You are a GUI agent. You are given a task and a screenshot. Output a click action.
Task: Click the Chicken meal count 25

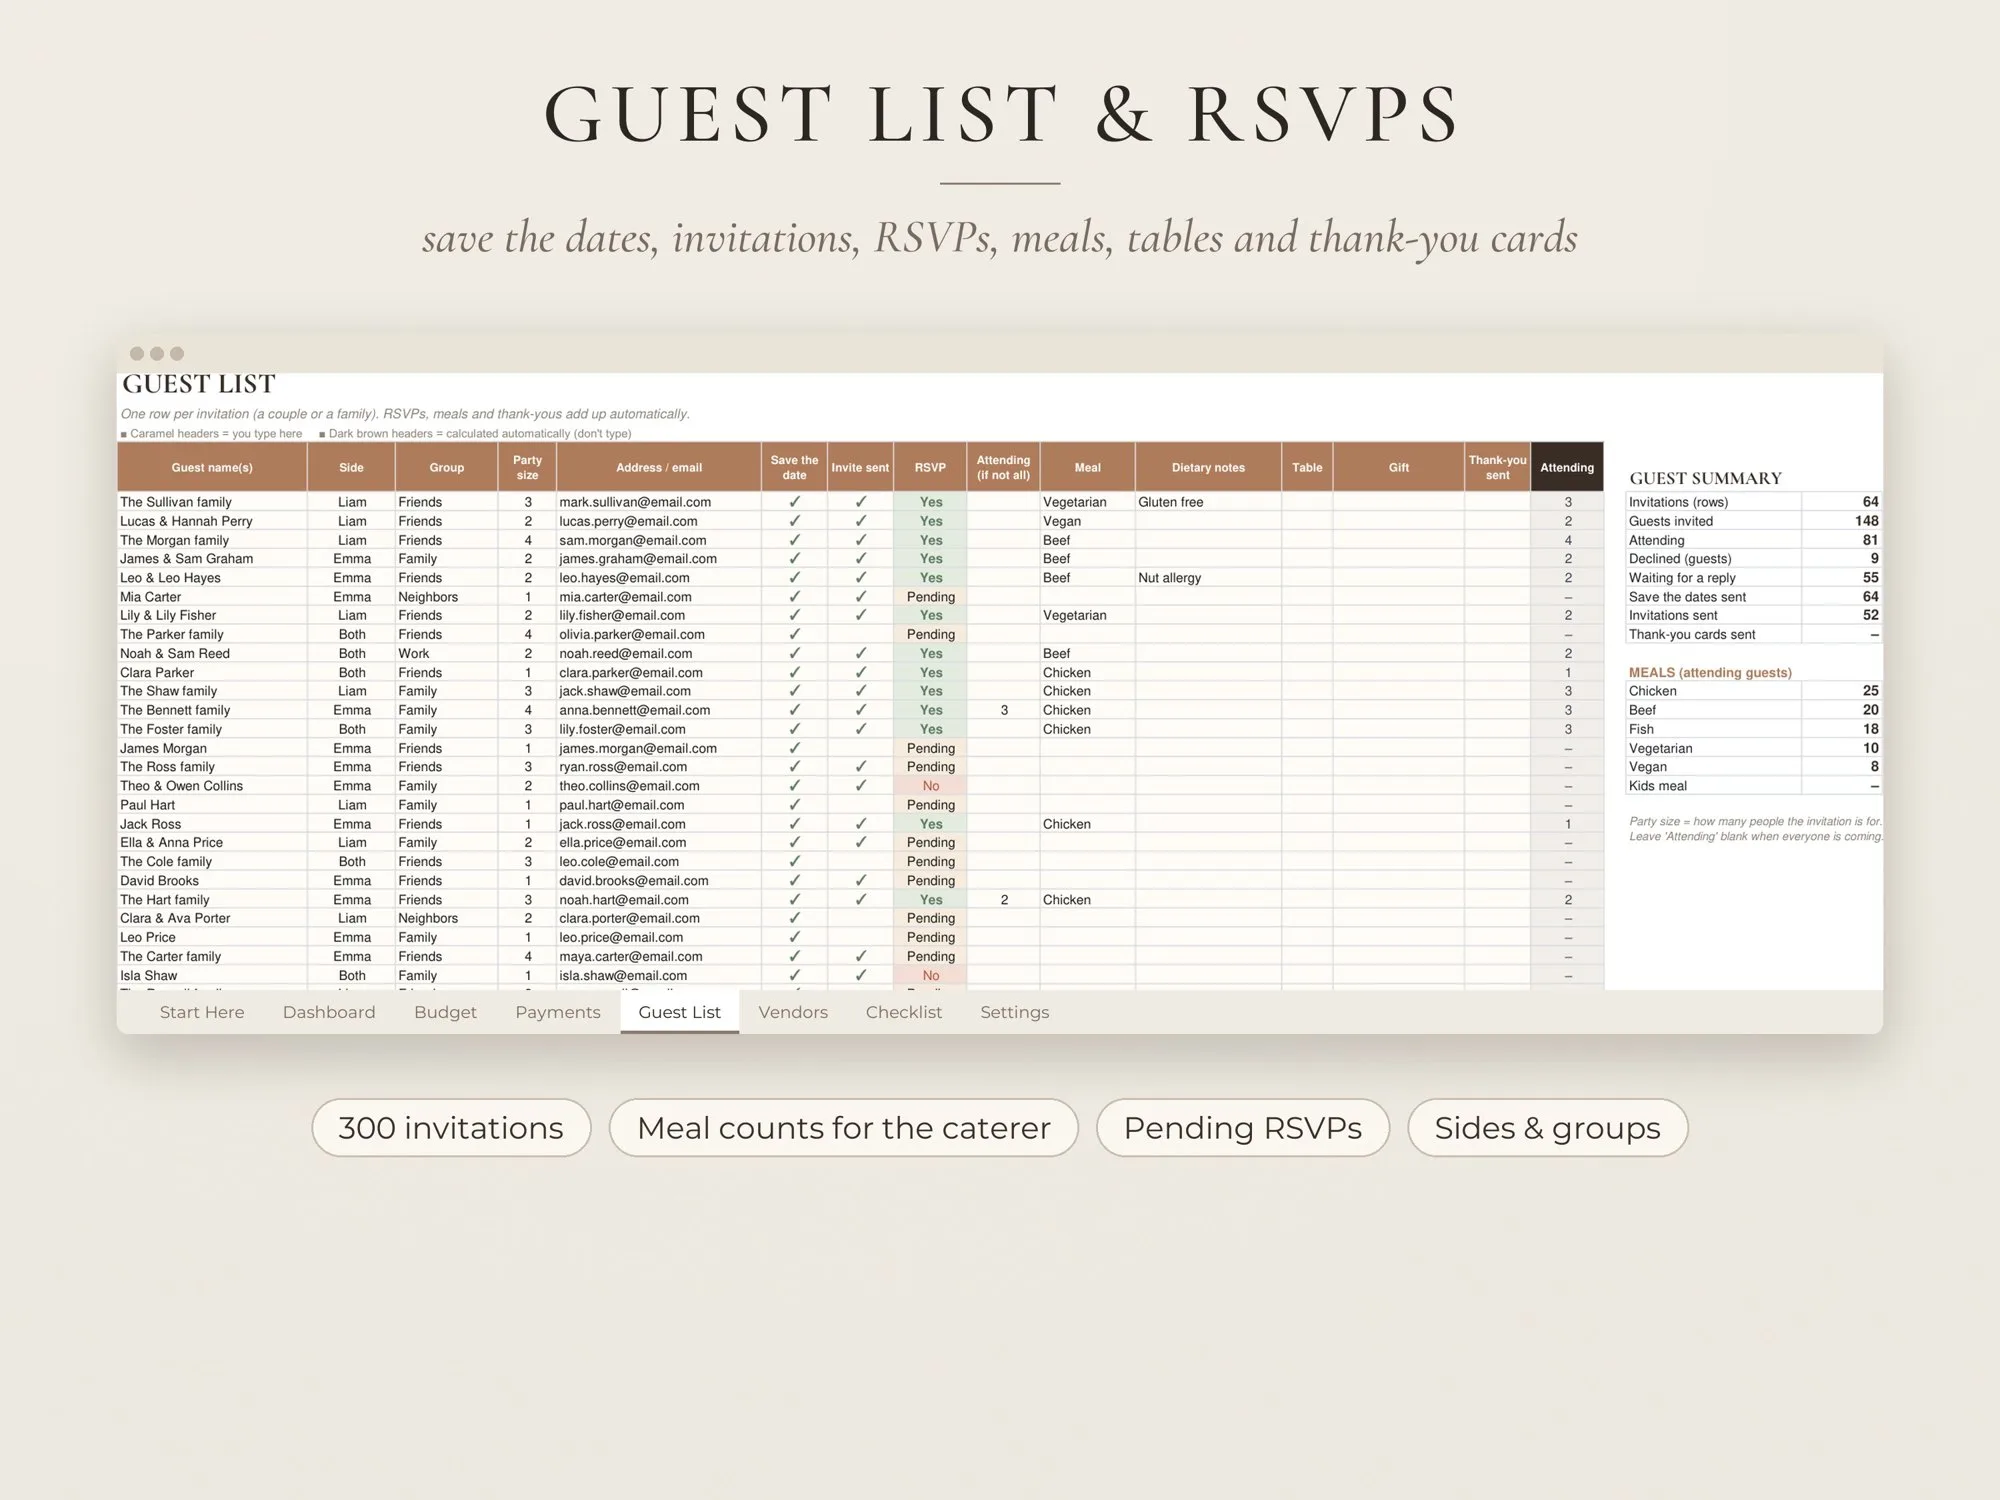[x=1870, y=691]
